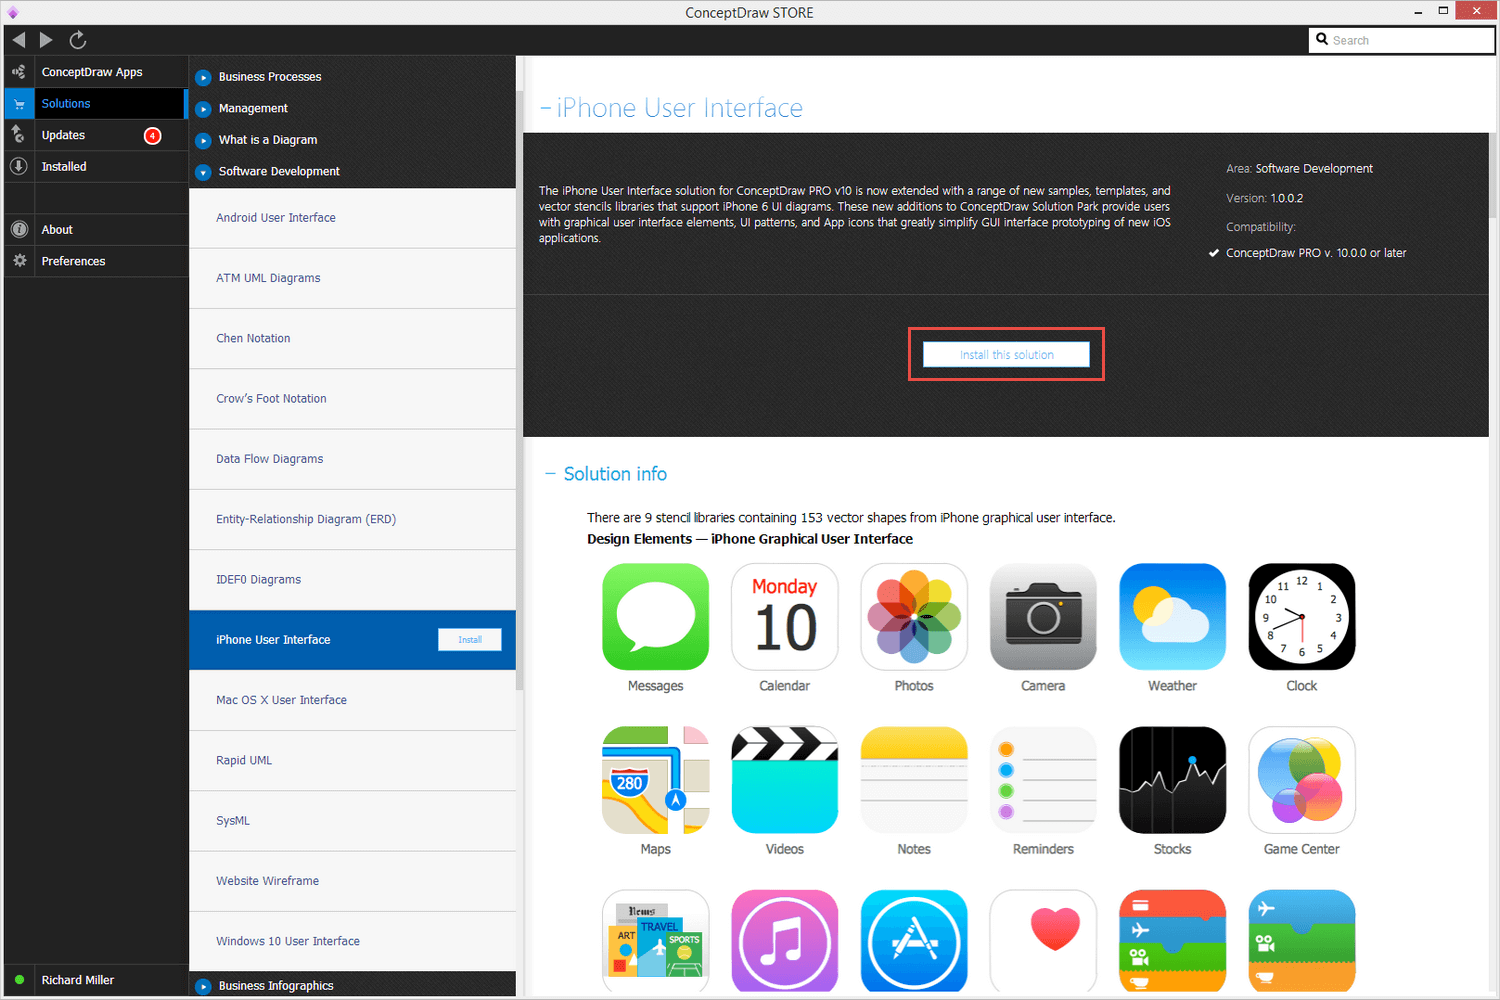The height and width of the screenshot is (1000, 1500).
Task: Click the green online status indicator
Action: point(19,980)
